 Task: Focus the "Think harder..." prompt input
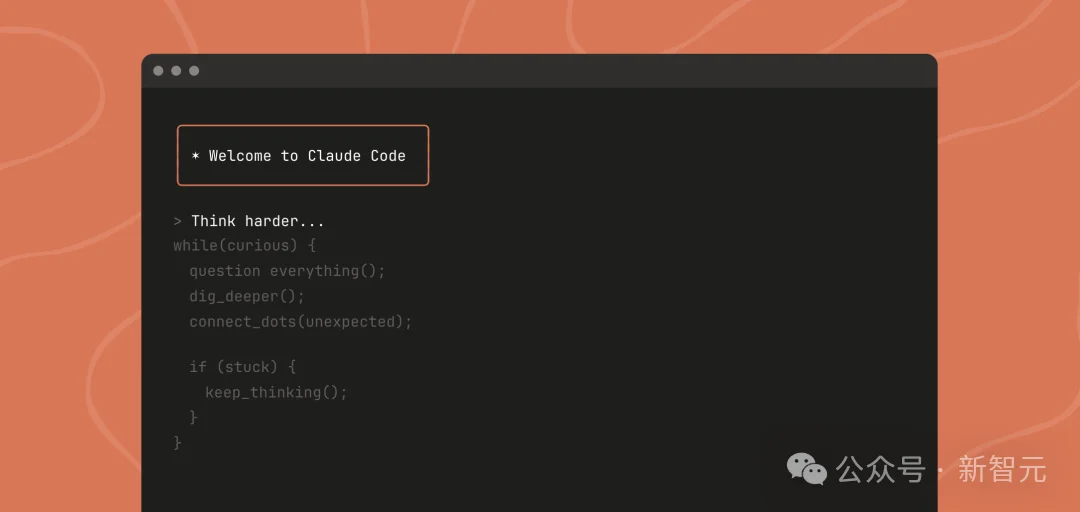click(258, 221)
